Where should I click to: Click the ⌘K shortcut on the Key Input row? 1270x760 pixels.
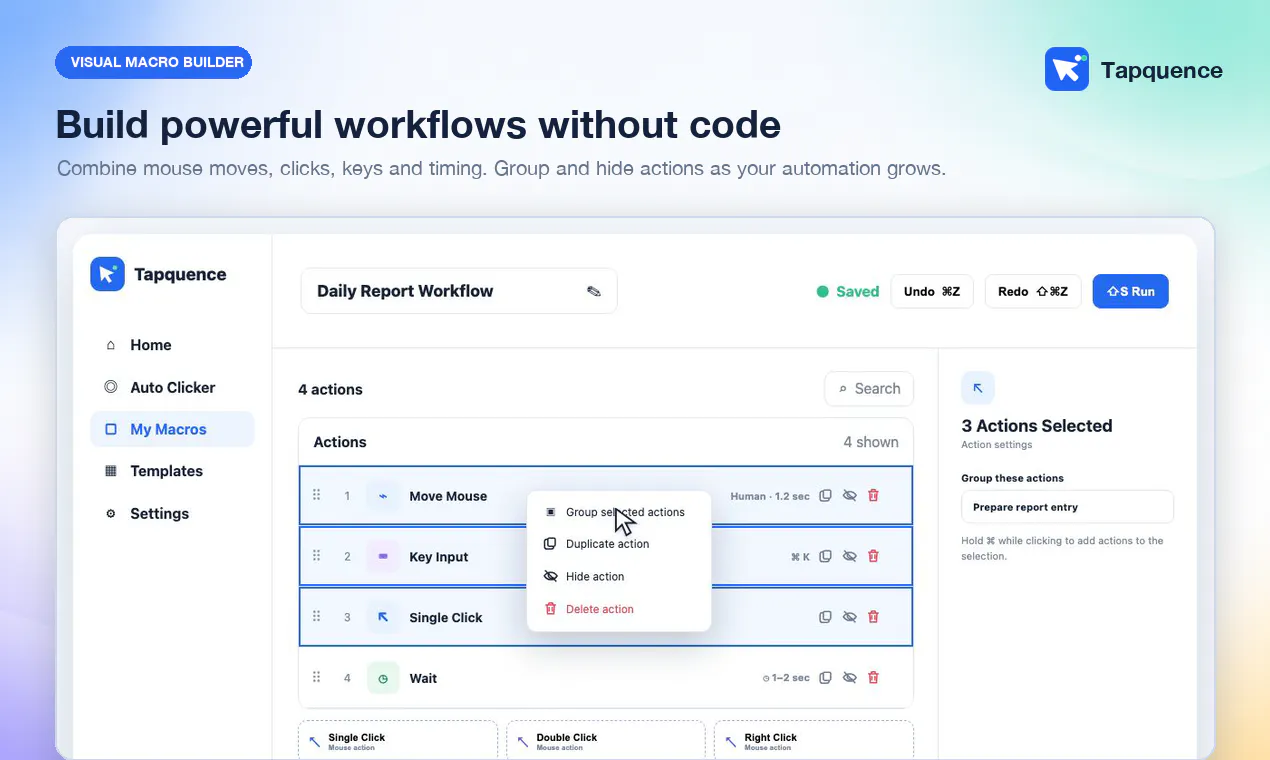800,557
